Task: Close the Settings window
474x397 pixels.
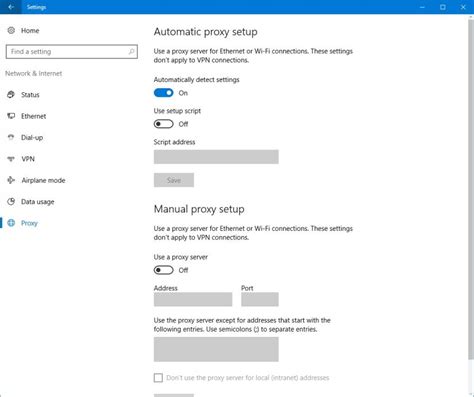Action: click(463, 7)
